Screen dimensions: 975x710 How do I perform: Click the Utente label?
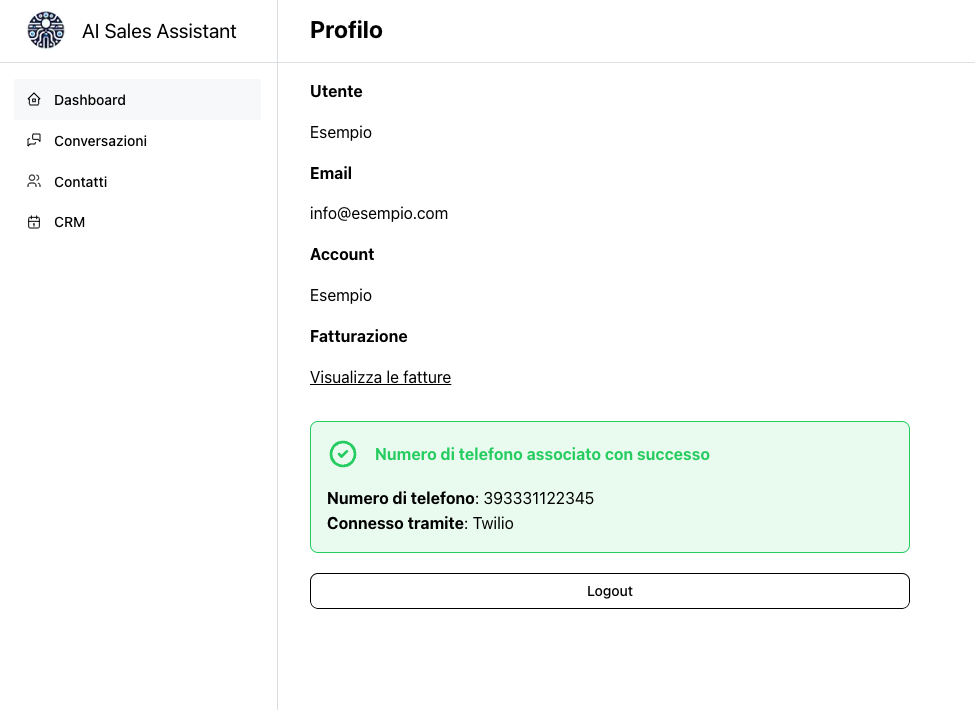coord(336,91)
